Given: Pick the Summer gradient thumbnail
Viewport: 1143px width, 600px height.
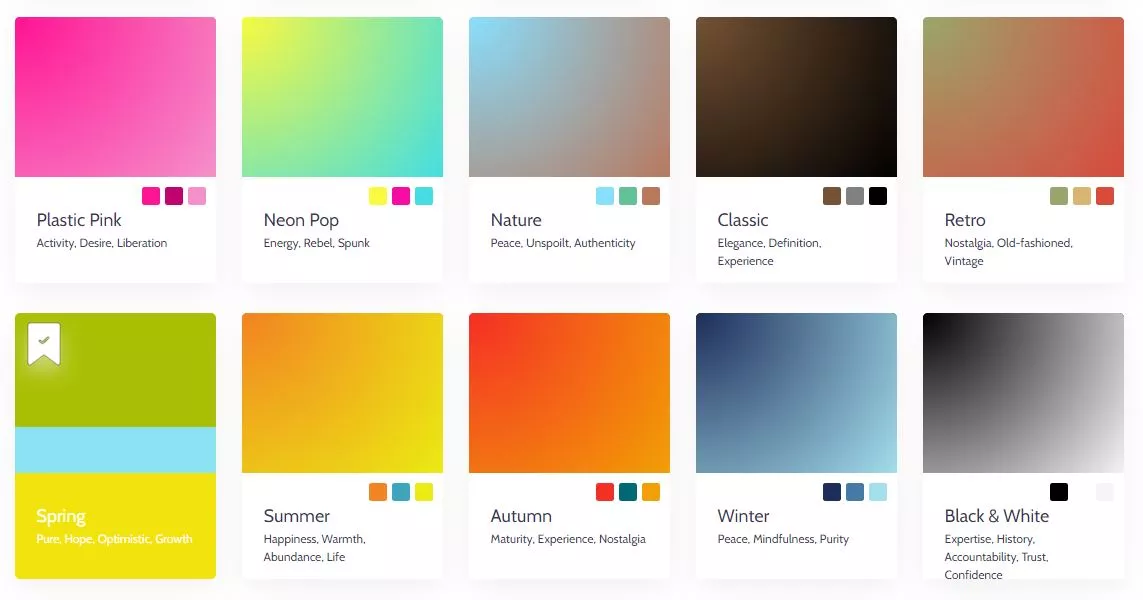Looking at the screenshot, I should pyautogui.click(x=342, y=393).
